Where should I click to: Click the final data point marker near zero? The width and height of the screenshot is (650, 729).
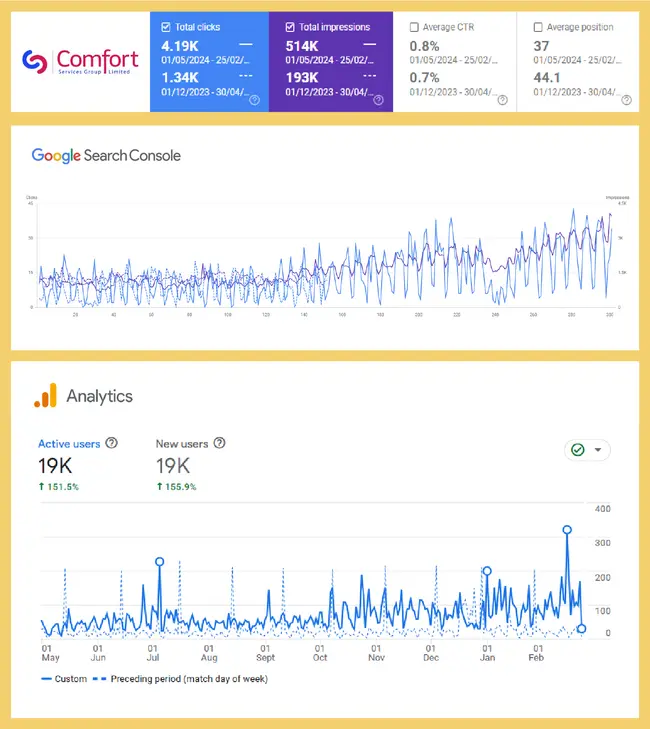pyautogui.click(x=581, y=629)
